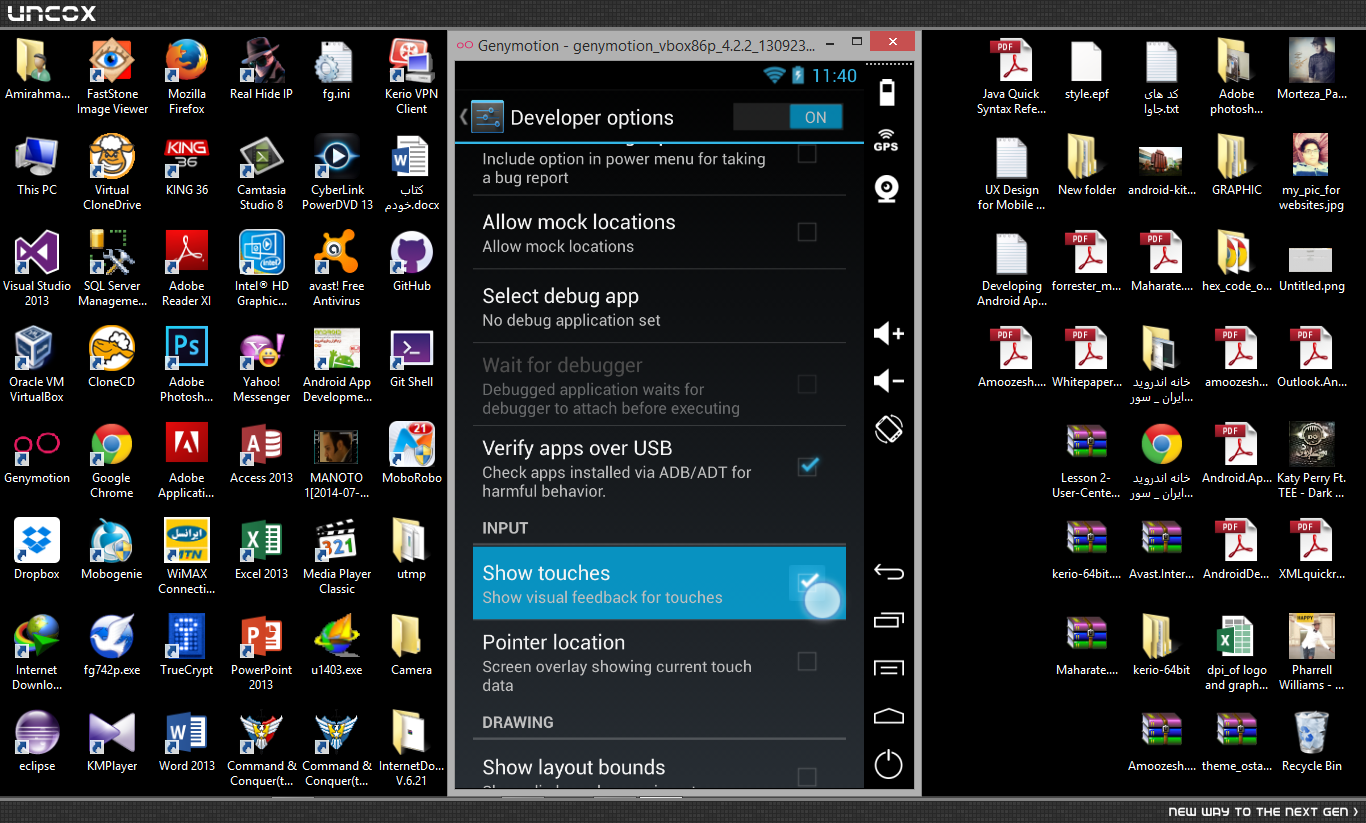Uncheck Verify apps over USB

[806, 466]
